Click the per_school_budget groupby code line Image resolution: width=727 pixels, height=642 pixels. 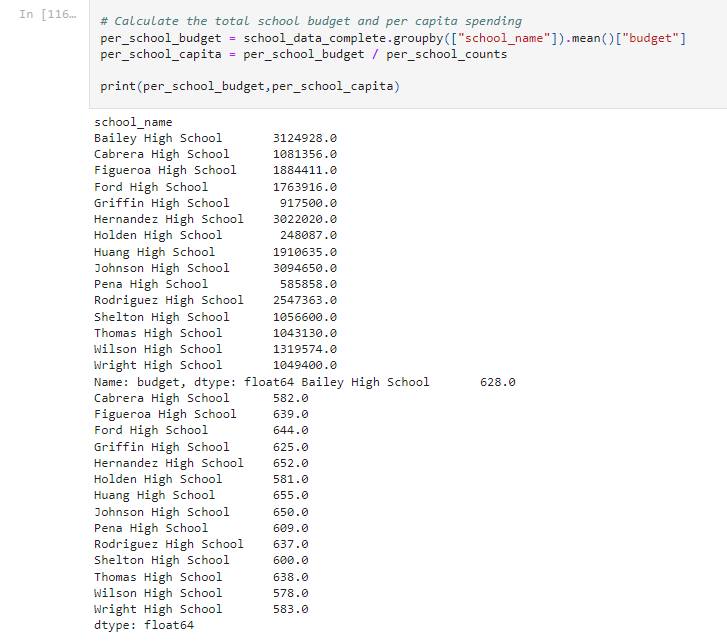coord(393,38)
